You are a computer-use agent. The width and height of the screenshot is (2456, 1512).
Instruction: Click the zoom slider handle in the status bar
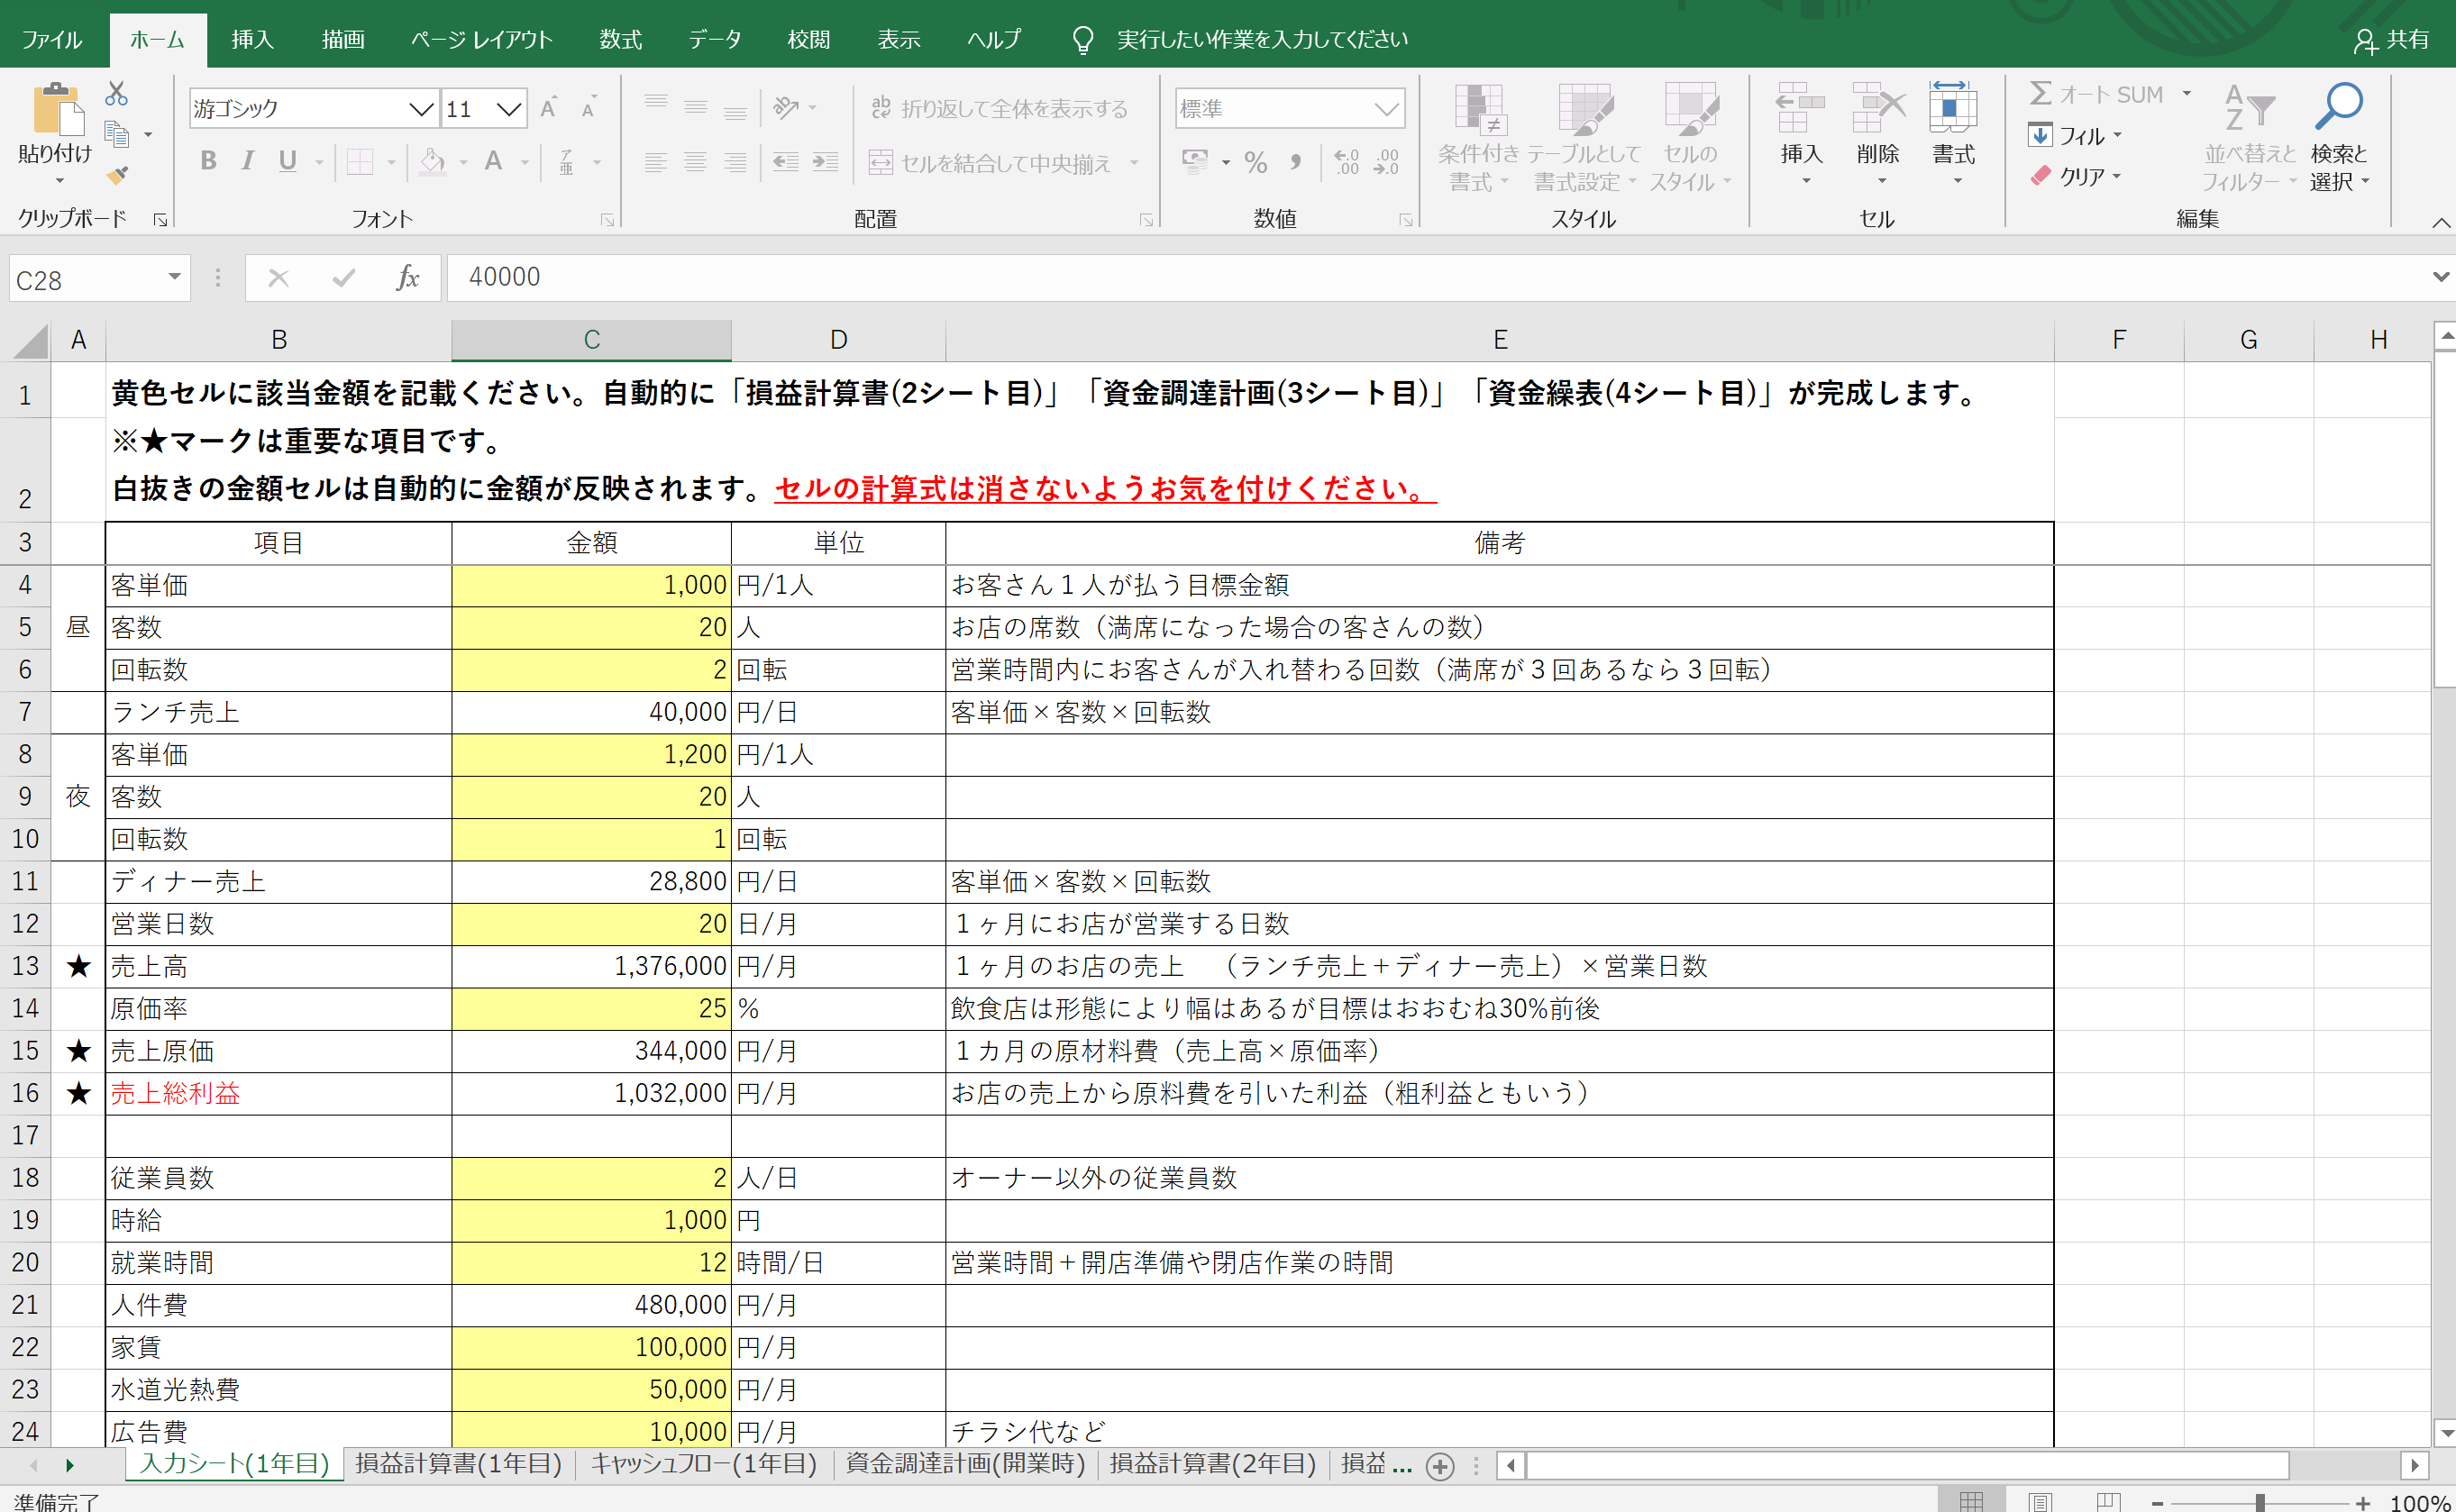tap(2259, 1502)
